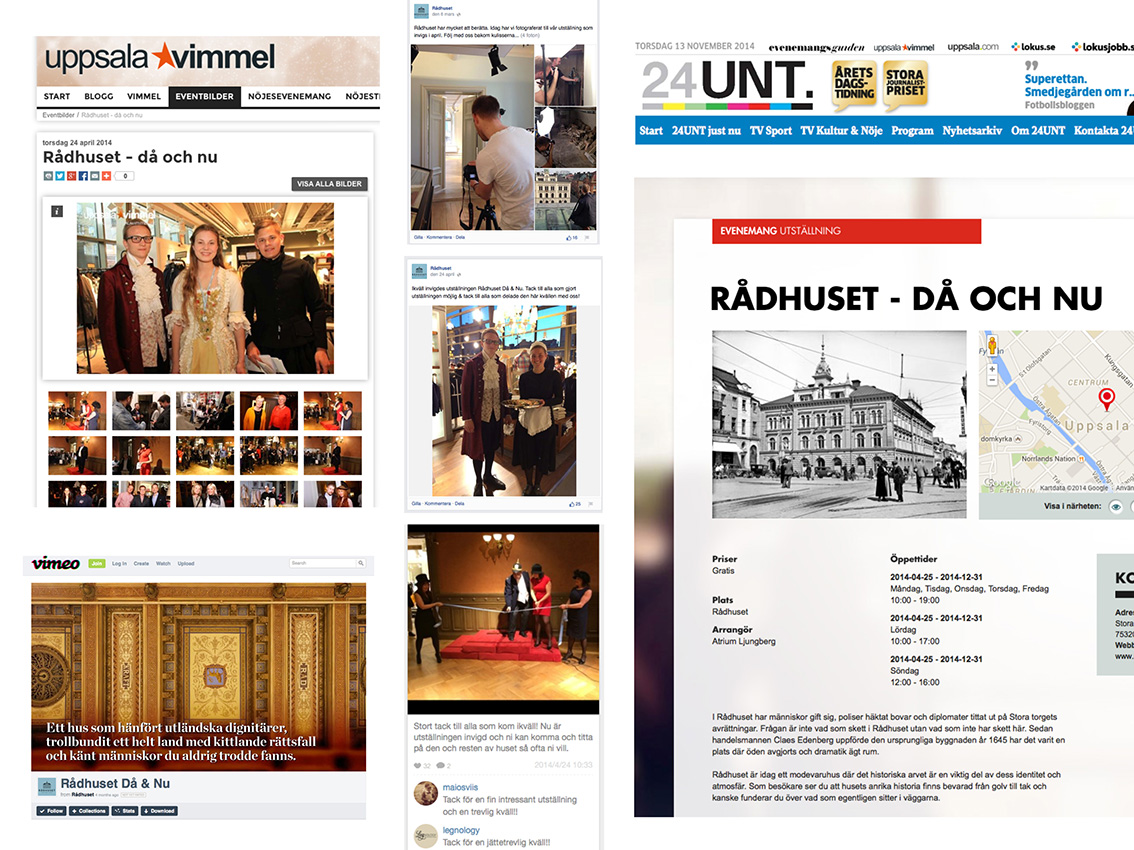Click Rådhuset avatar in second Facebook post
Screen dimensions: 1134x850
(419, 271)
